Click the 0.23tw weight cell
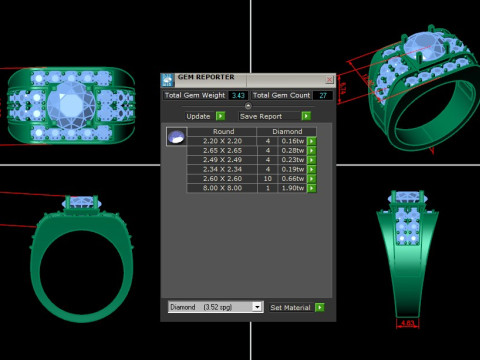 tap(292, 160)
